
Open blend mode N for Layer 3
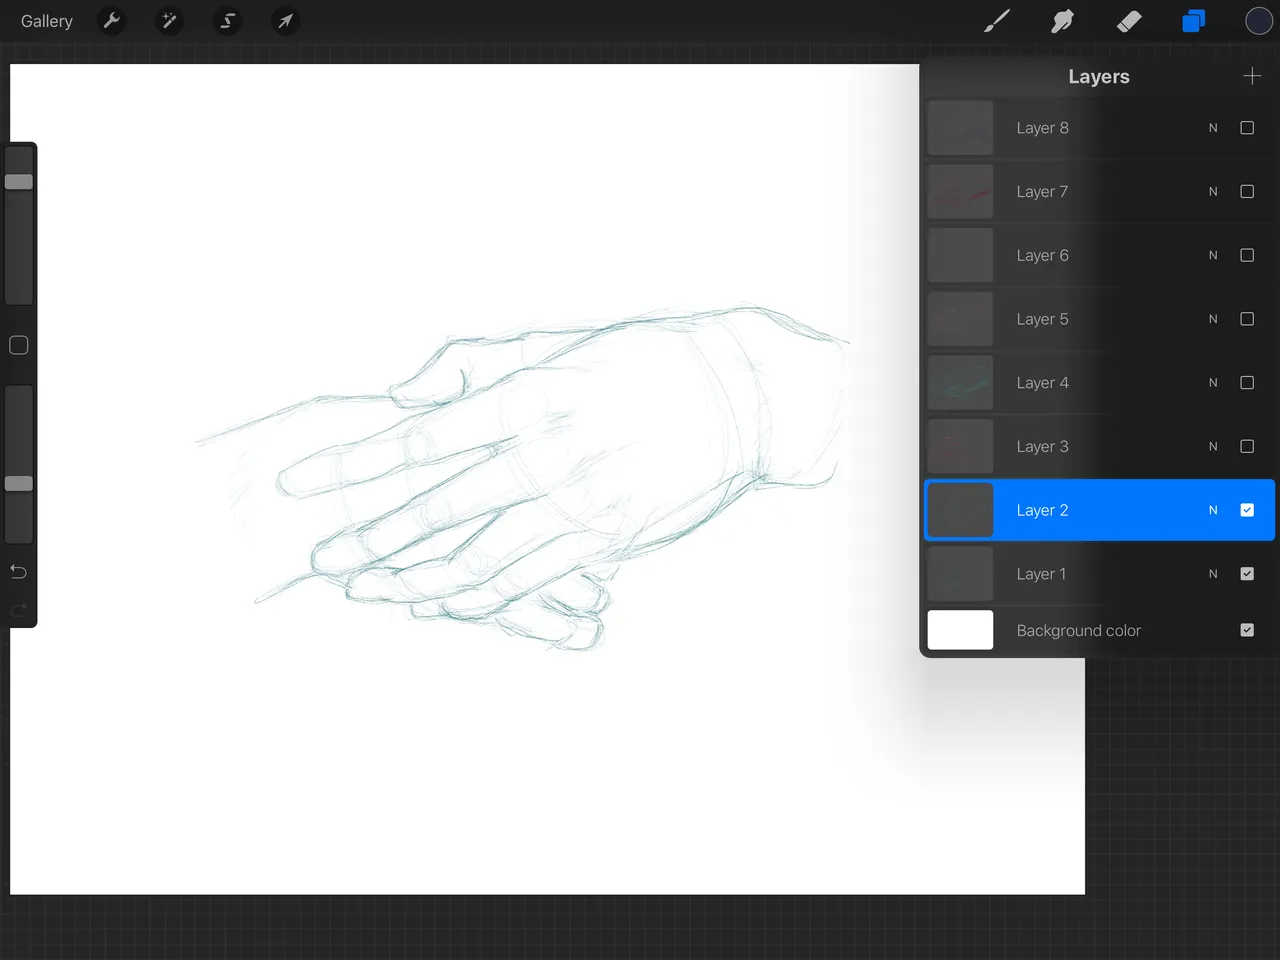pos(1213,446)
